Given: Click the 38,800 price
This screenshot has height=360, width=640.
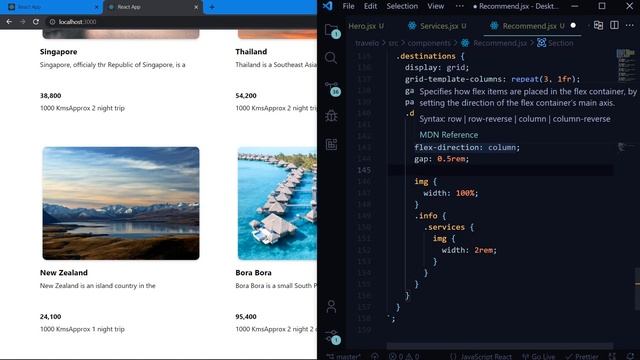Looking at the screenshot, I should (x=51, y=96).
